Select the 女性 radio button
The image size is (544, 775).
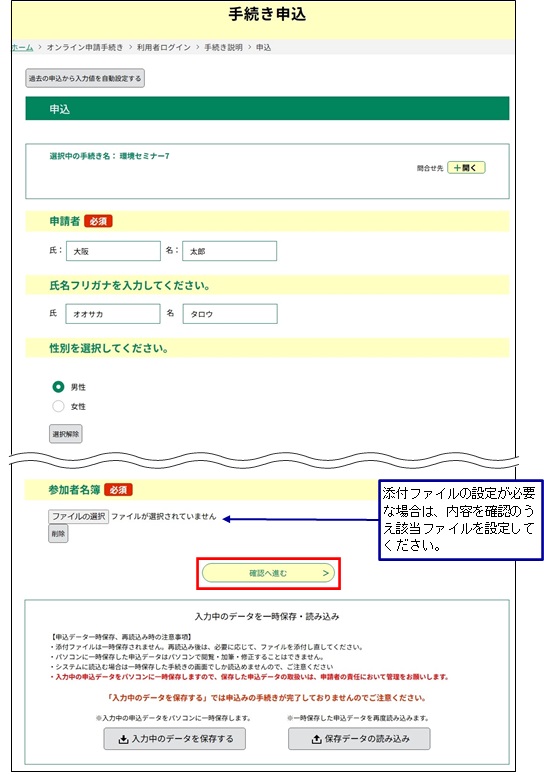pos(58,406)
